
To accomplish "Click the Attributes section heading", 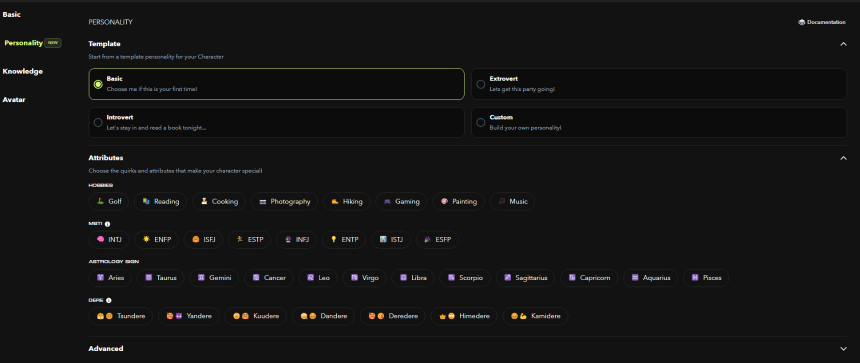I will 106,158.
